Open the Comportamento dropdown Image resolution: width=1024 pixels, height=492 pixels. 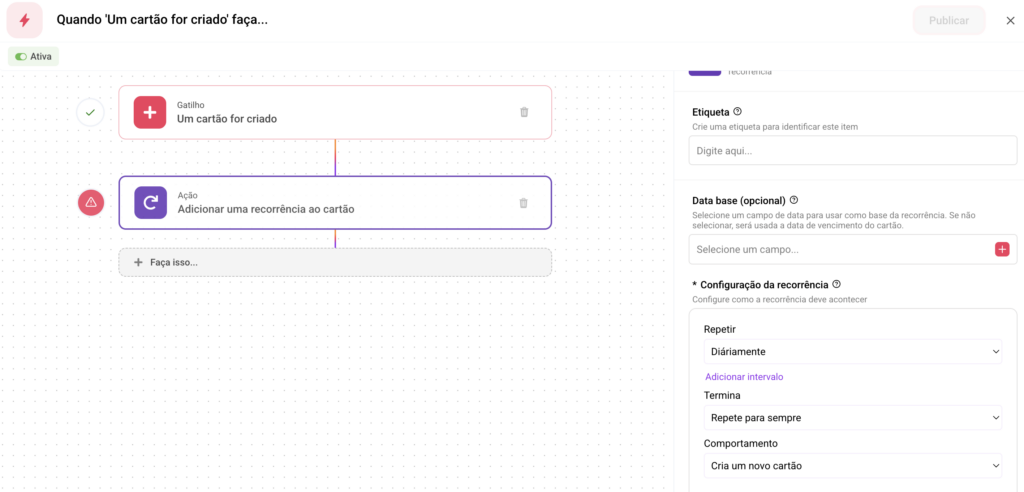[852, 465]
